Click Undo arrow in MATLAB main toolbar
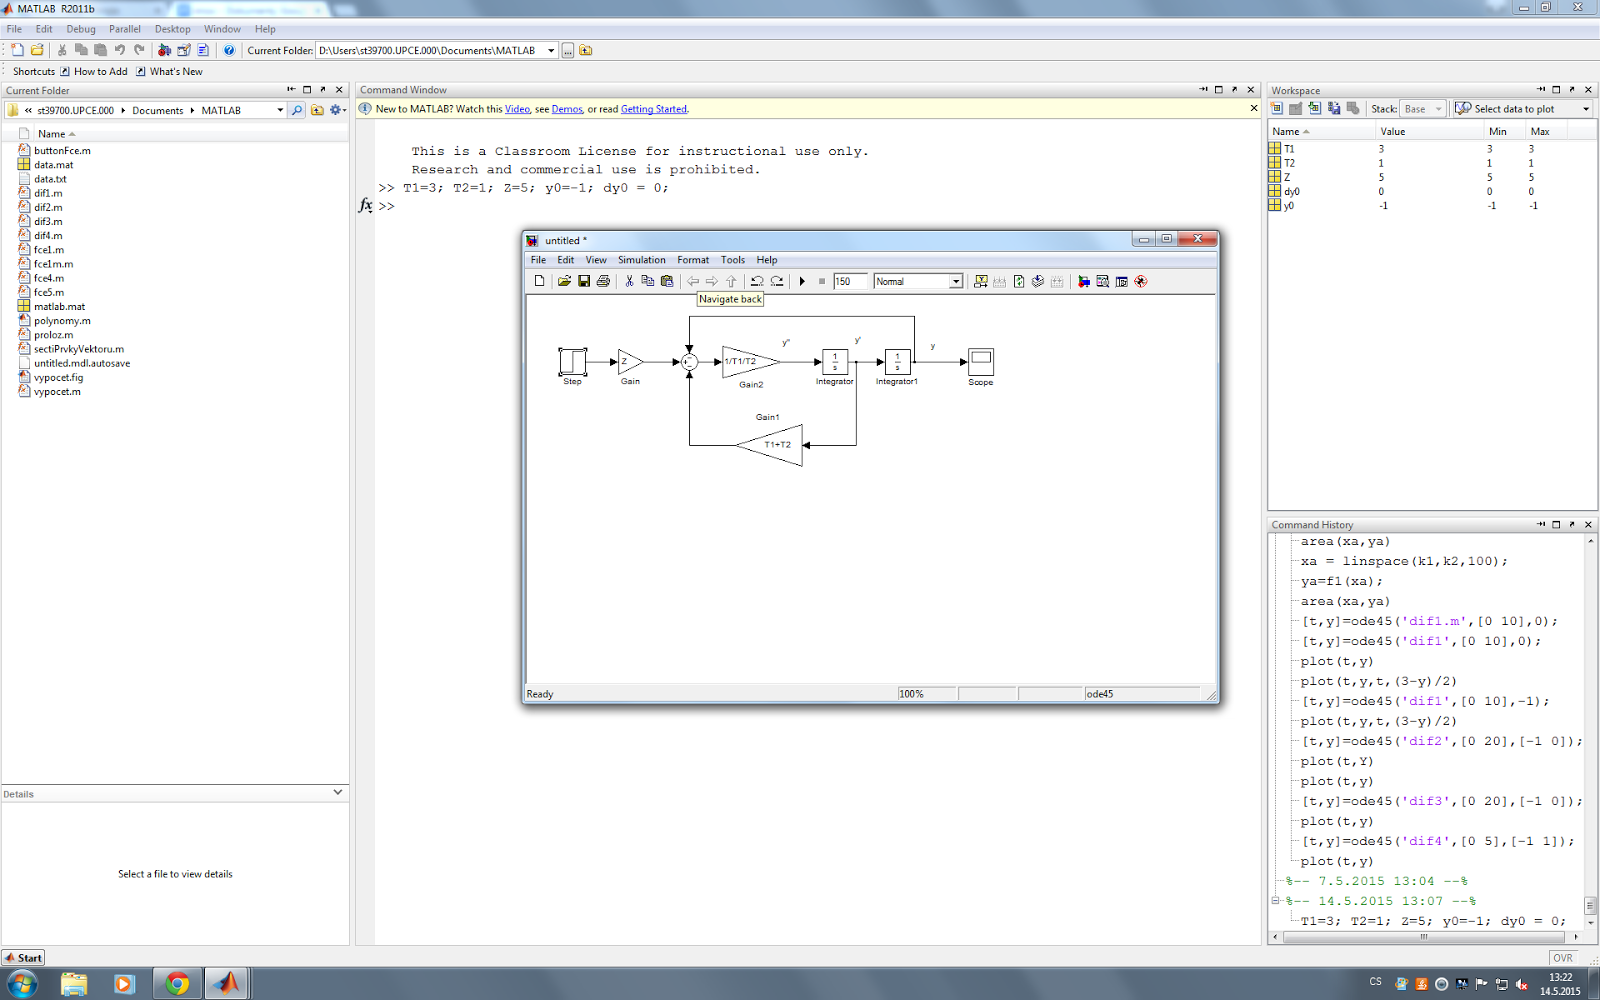This screenshot has height=1000, width=1600. [x=120, y=50]
